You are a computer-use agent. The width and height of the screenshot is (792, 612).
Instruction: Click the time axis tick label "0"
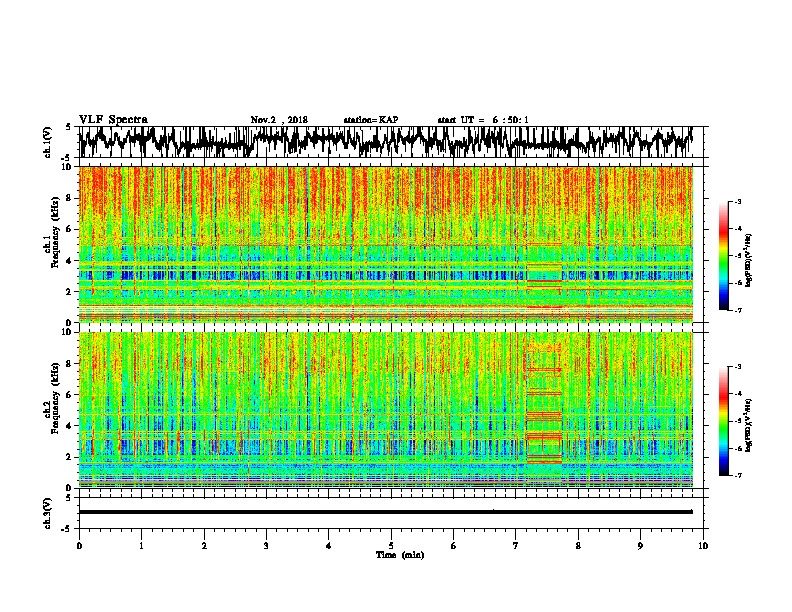[79, 546]
